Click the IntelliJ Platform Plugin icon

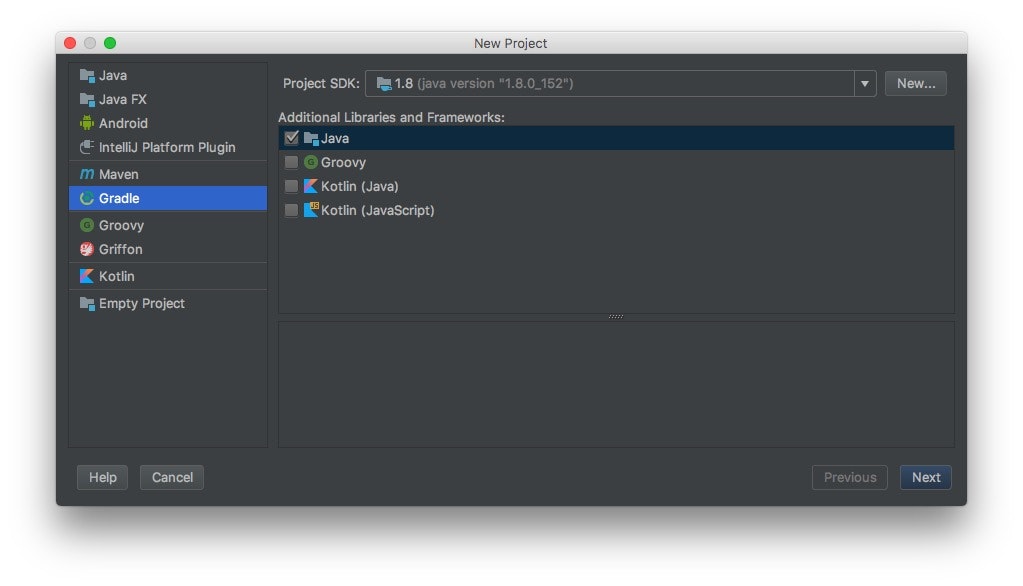[87, 147]
